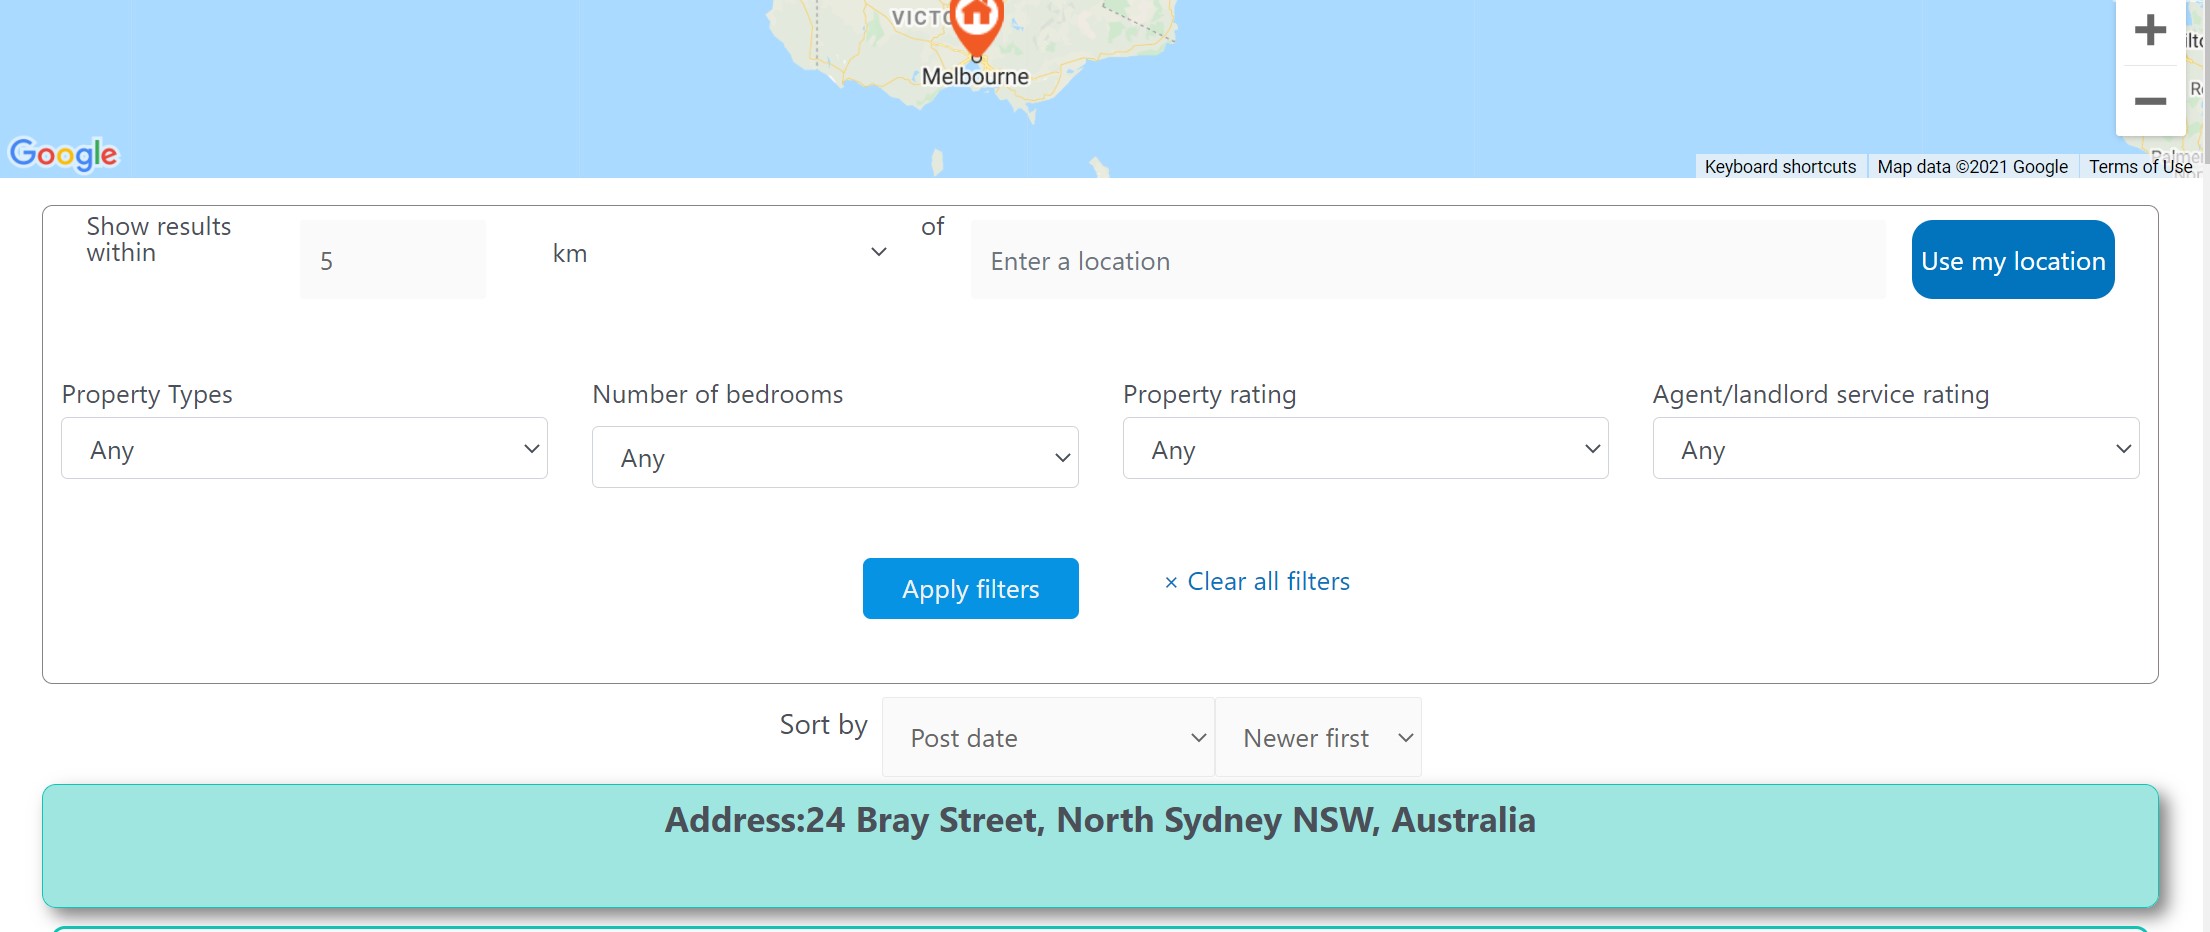Zoom out on the map
The width and height of the screenshot is (2210, 932).
[2150, 101]
